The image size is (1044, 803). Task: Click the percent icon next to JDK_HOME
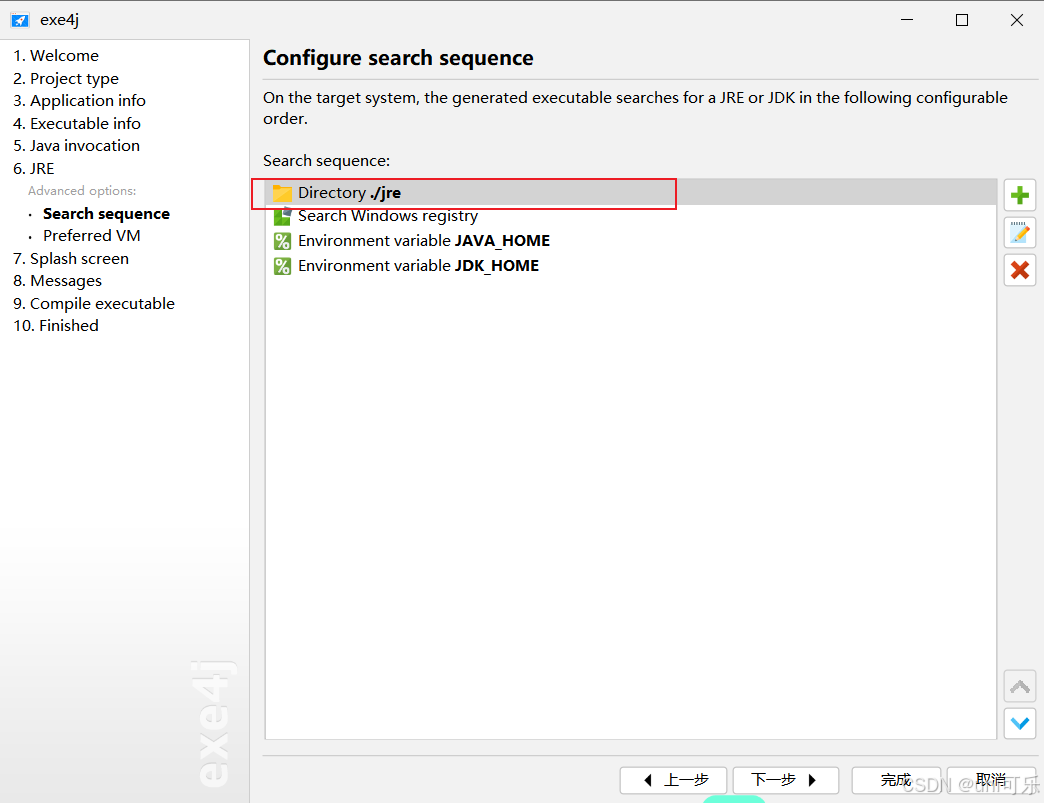pos(282,266)
